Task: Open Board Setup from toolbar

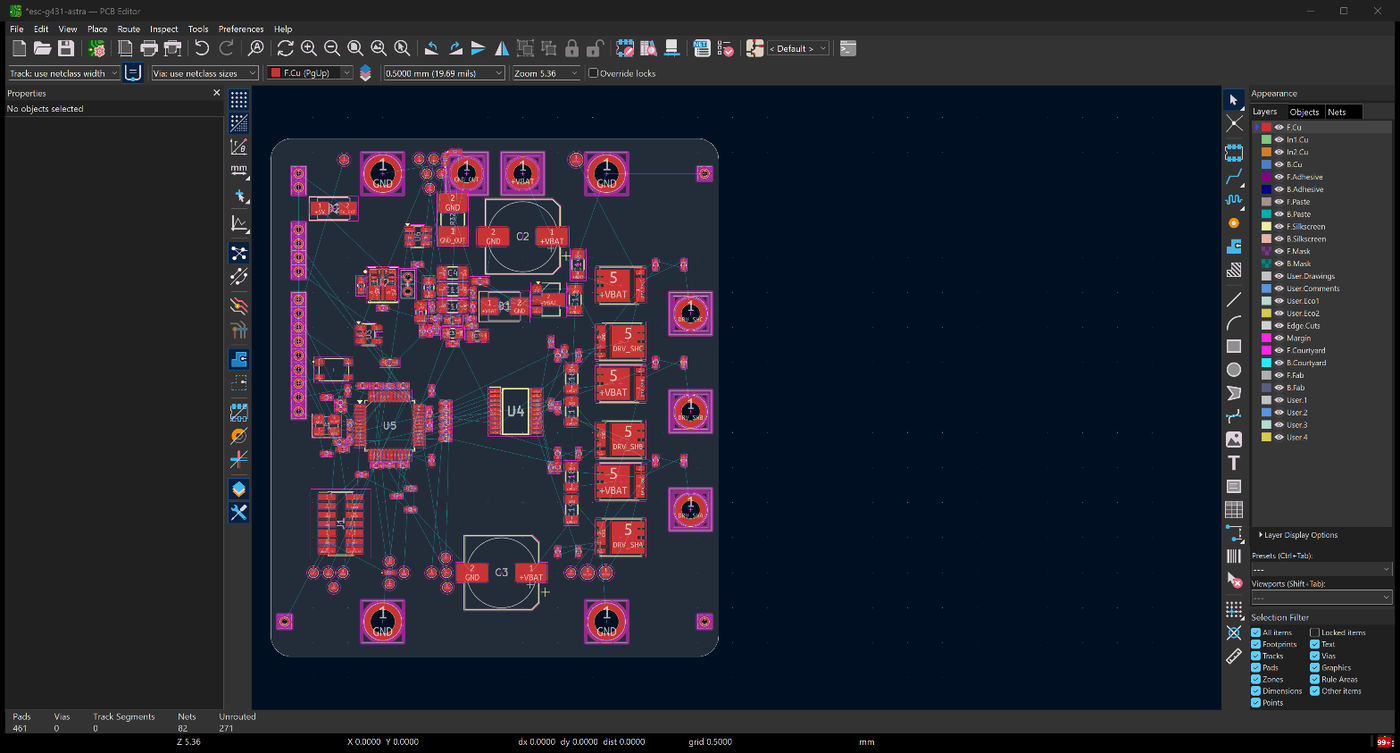Action: [x=97, y=48]
